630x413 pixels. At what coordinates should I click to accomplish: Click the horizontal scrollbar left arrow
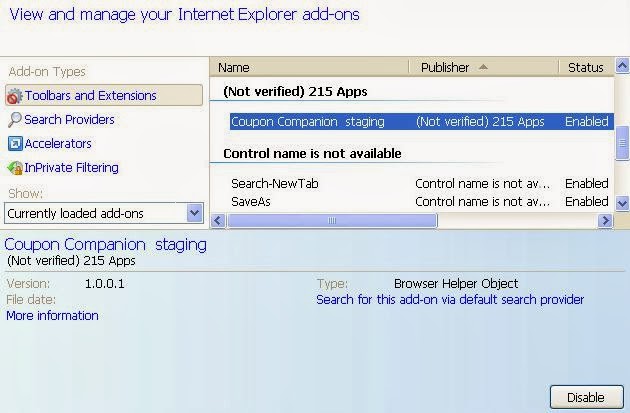(x=218, y=221)
